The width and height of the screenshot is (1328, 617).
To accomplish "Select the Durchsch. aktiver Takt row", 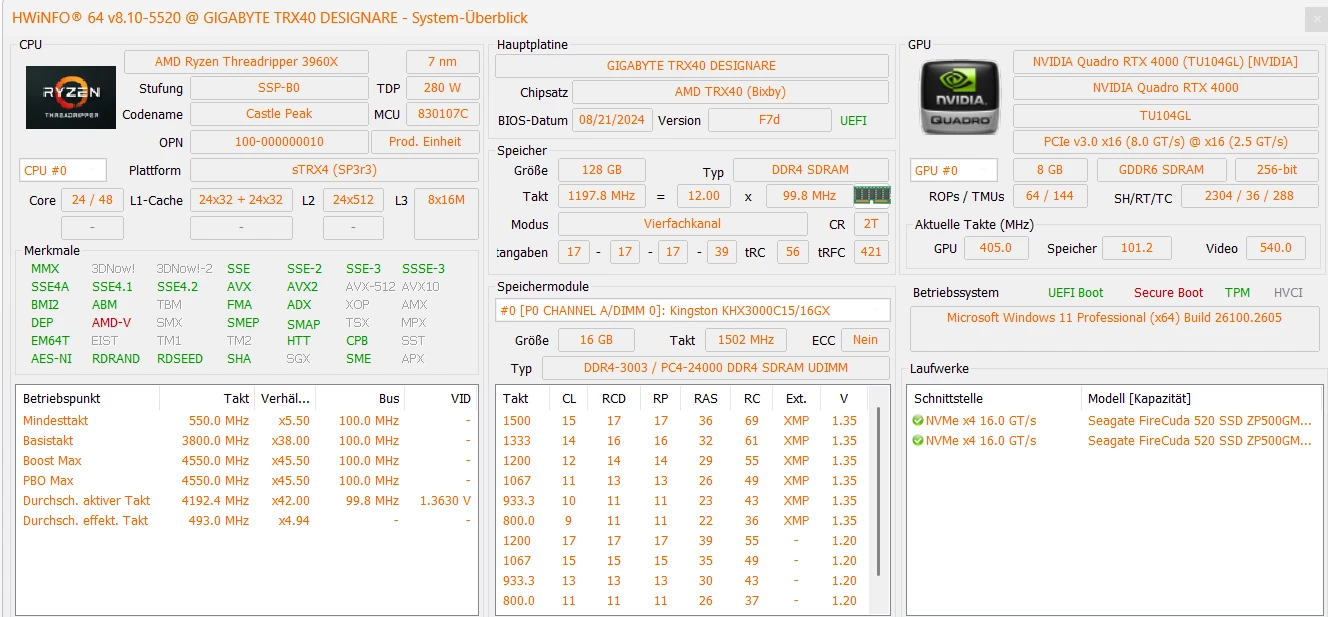I will 247,501.
